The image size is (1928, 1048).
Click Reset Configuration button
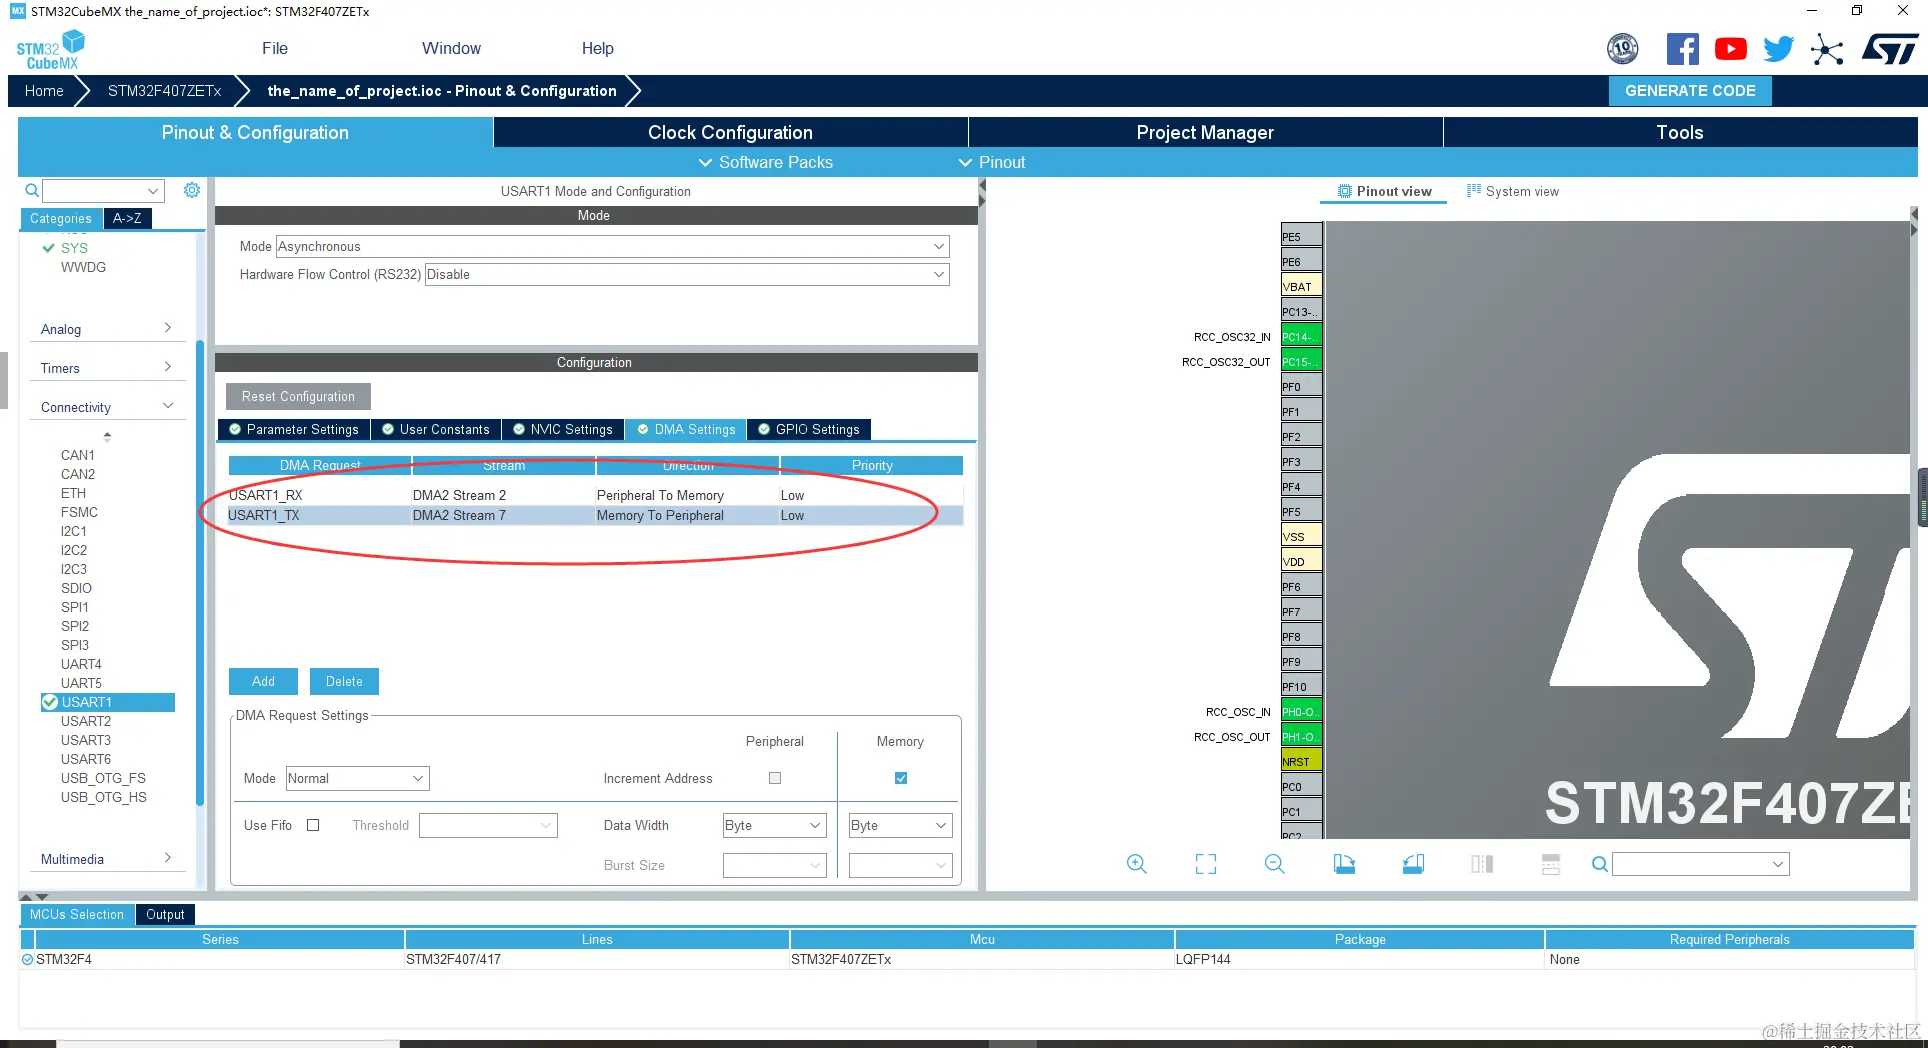click(x=298, y=396)
